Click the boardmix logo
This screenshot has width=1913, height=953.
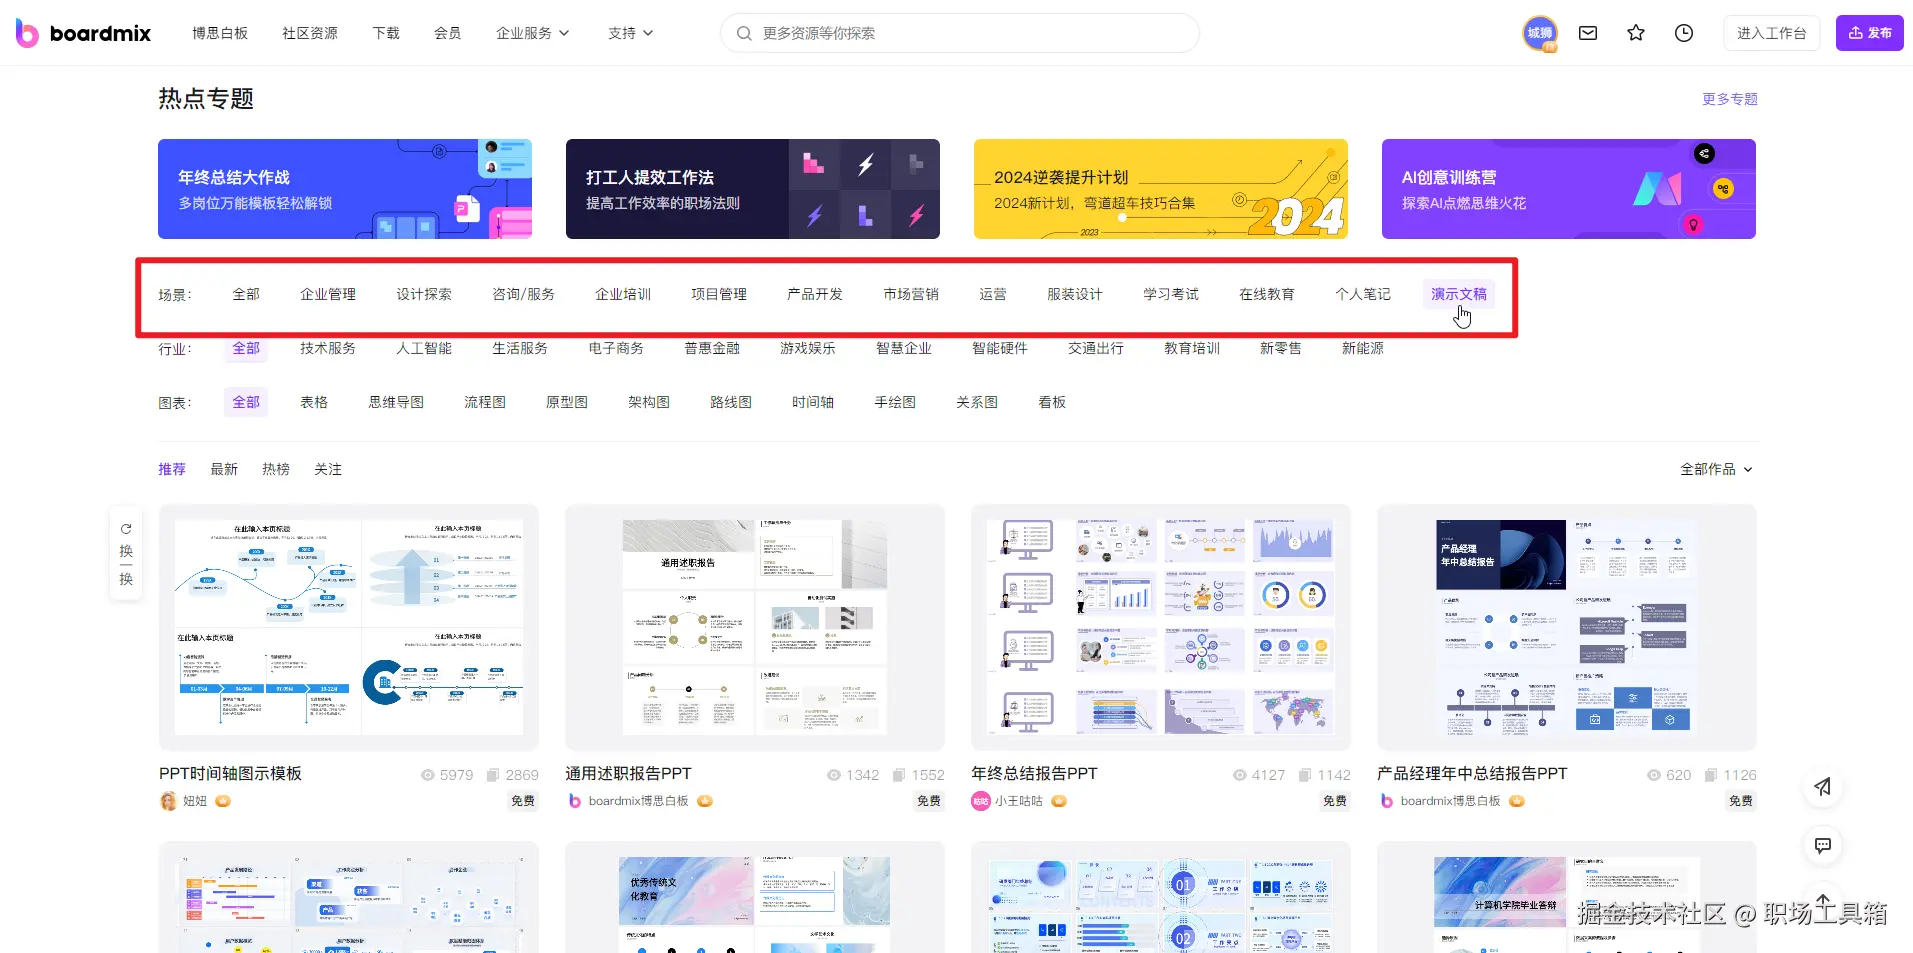click(83, 32)
